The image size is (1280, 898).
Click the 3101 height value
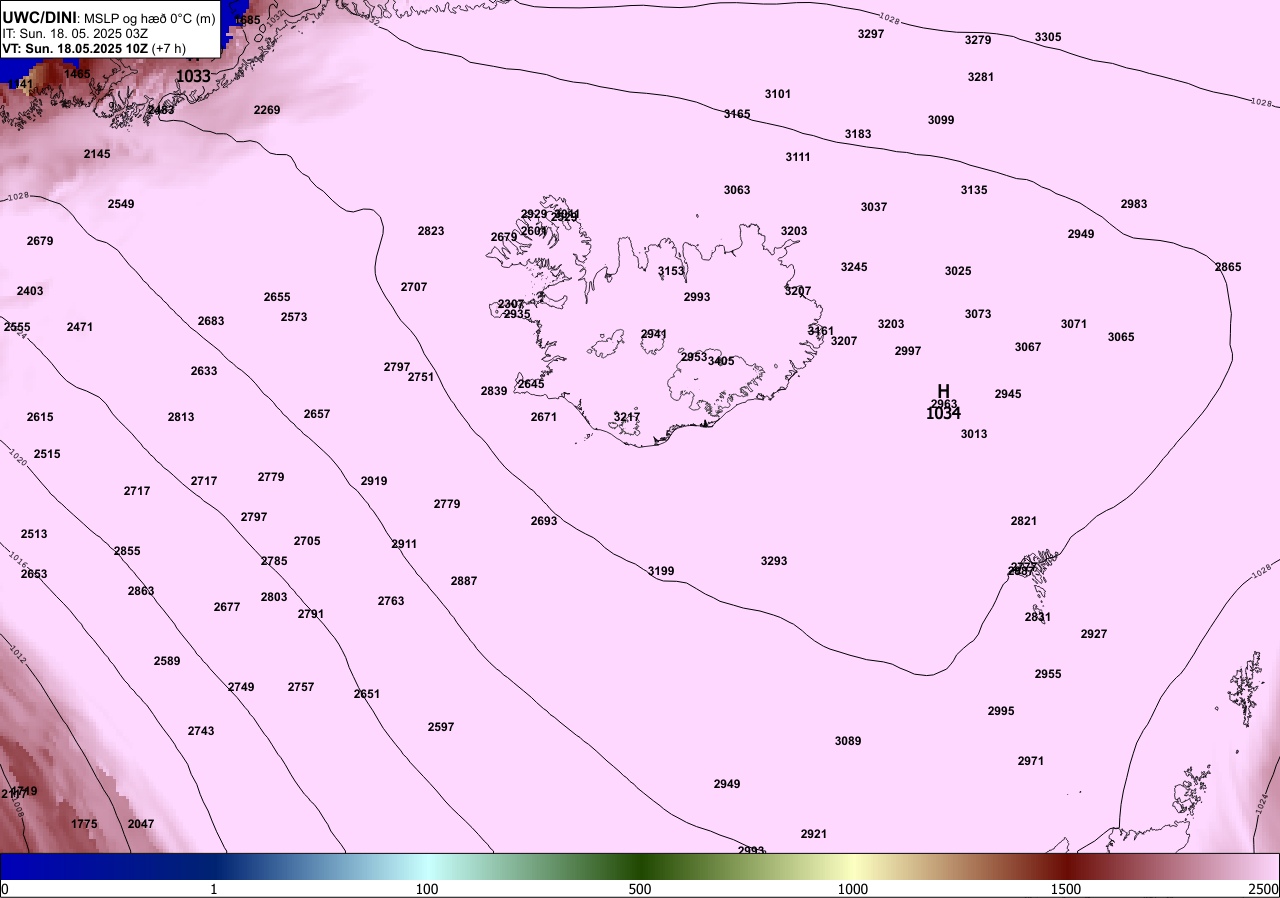click(778, 94)
